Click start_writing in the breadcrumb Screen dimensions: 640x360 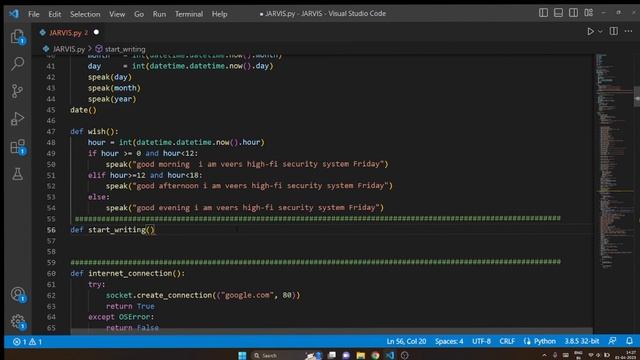124,49
